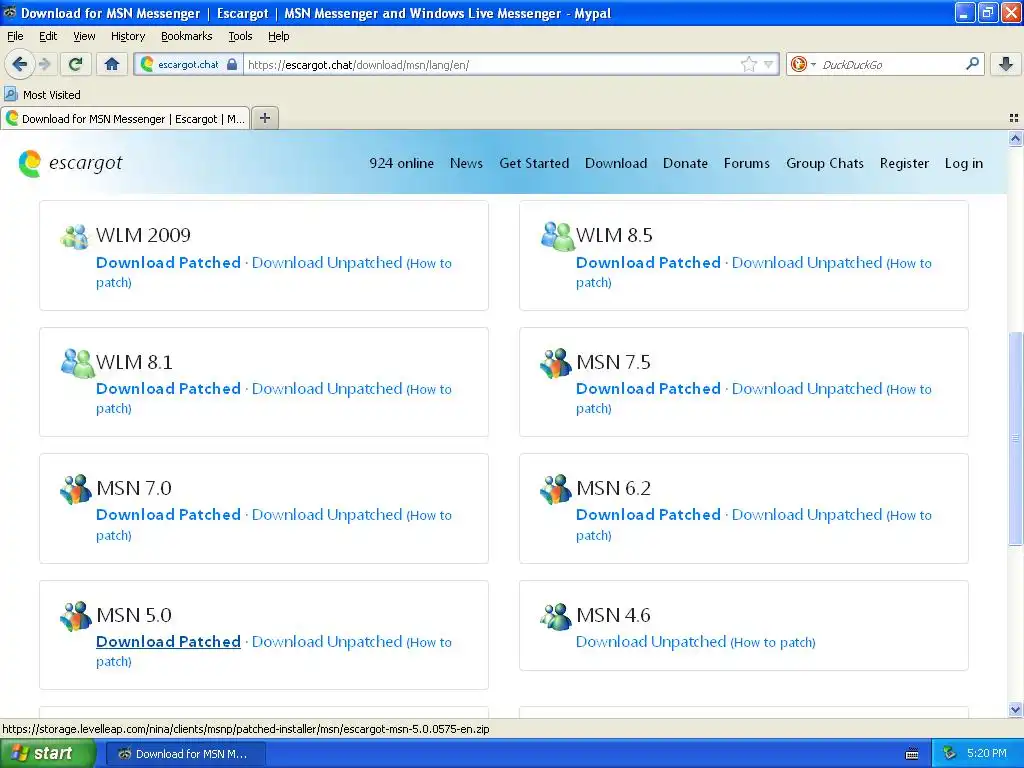The height and width of the screenshot is (768, 1024).
Task: Go forward with the forward arrow button
Action: (44, 64)
